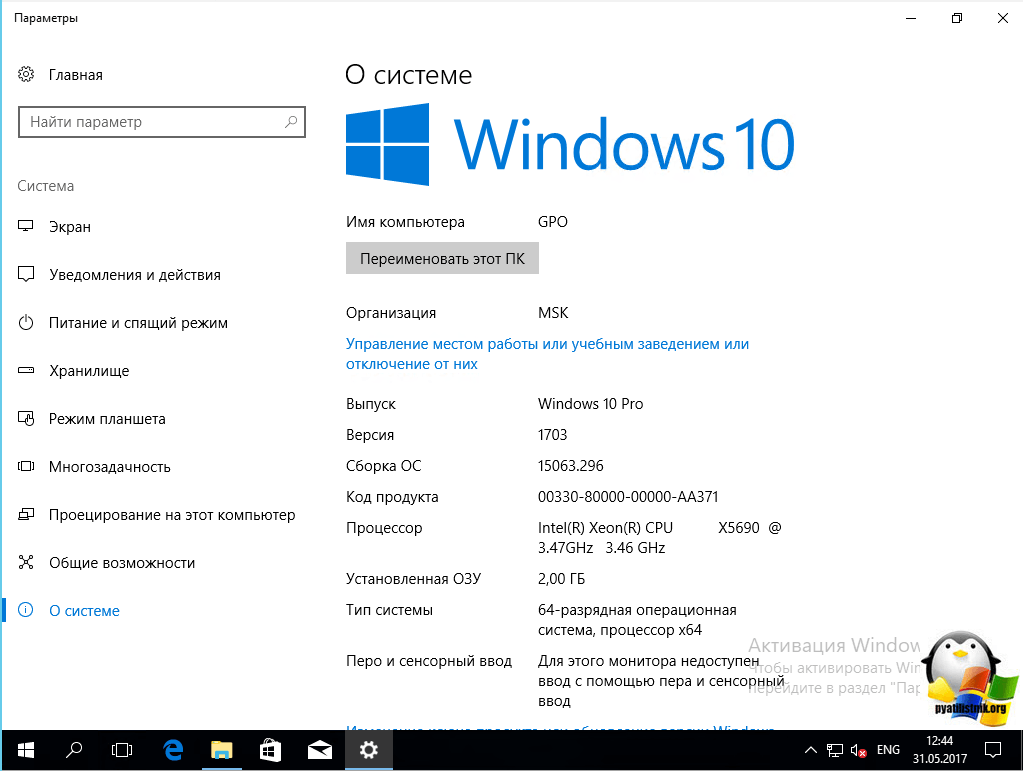Click the volume speaker tray icon
1023x771 pixels.
coord(858,749)
